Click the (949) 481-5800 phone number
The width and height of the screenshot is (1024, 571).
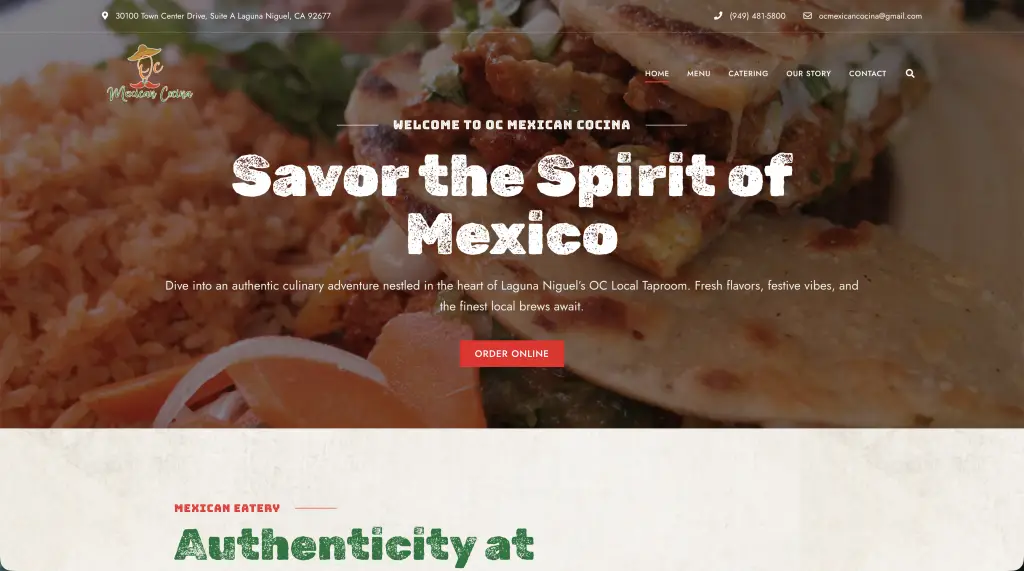click(757, 16)
